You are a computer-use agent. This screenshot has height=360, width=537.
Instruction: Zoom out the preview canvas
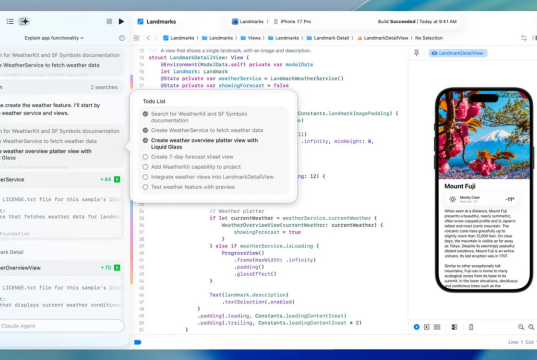point(521,327)
